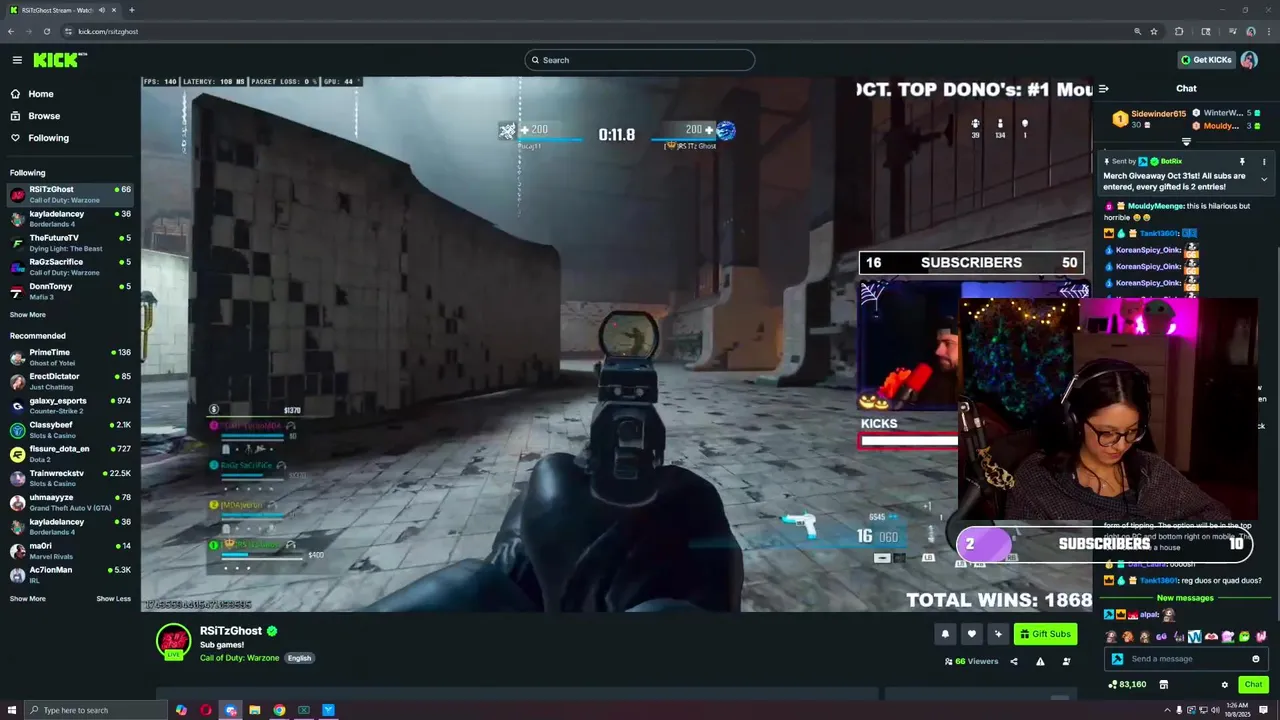The image size is (1280, 720).
Task: Report the stream with warning icon
Action: click(1040, 661)
